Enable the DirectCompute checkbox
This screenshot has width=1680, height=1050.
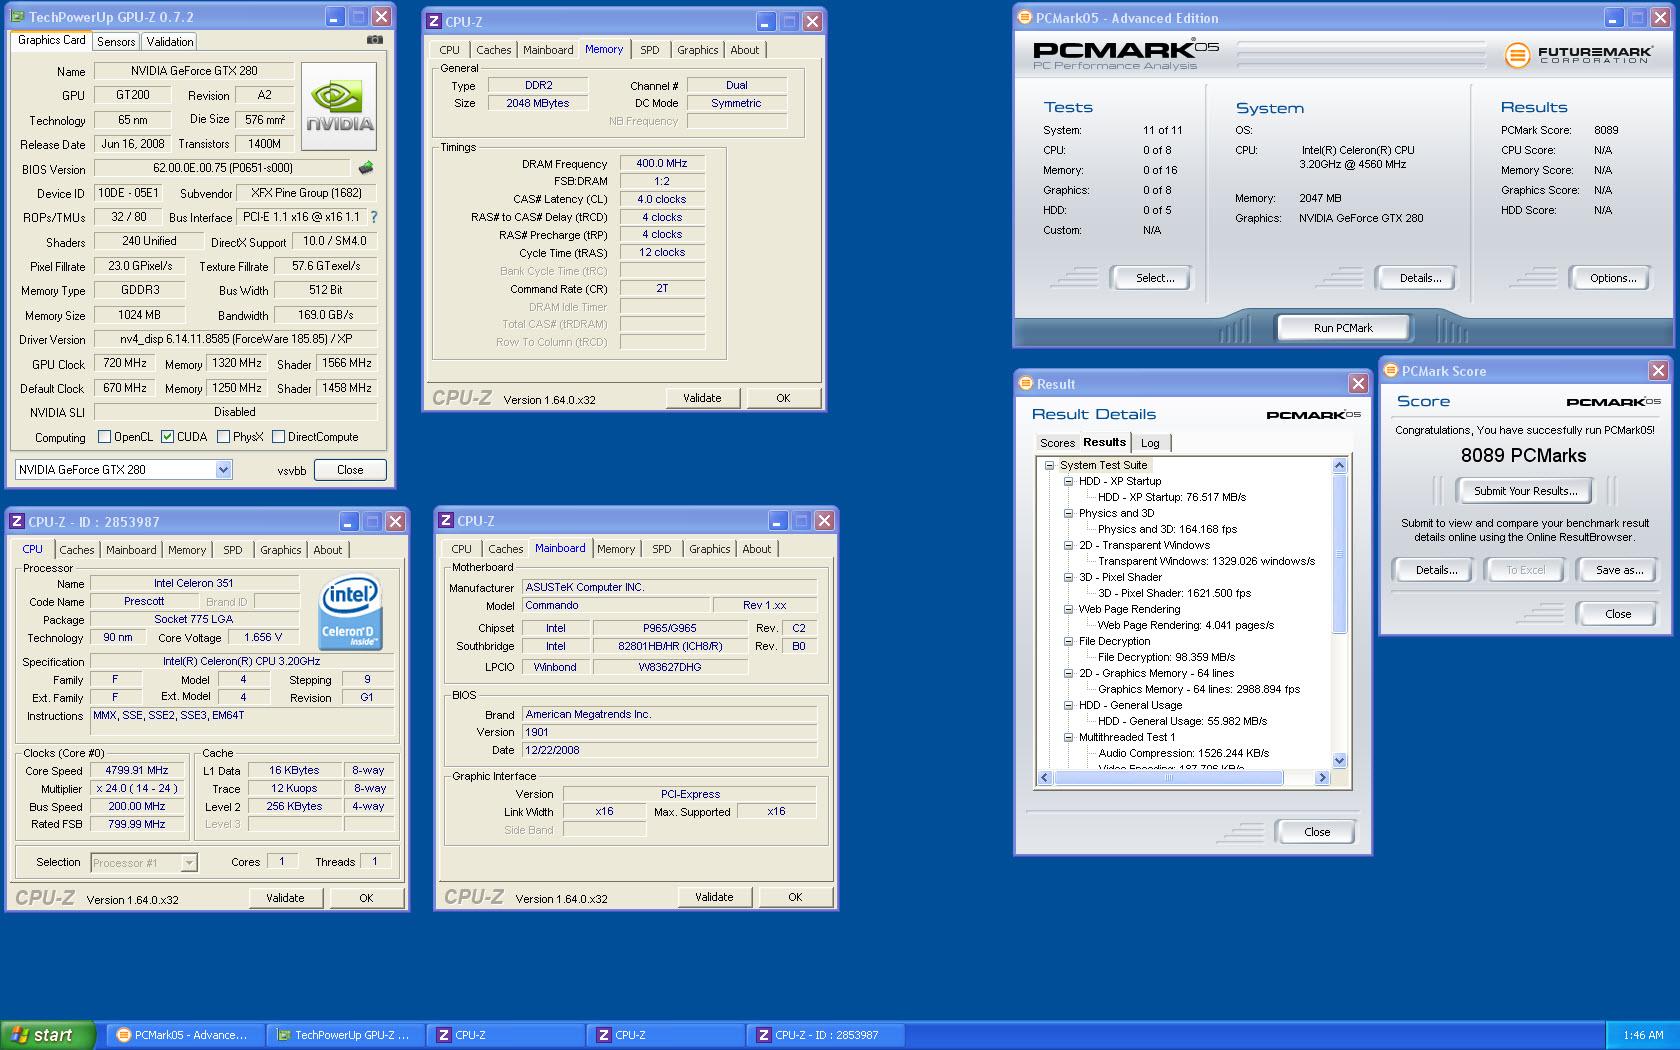278,437
